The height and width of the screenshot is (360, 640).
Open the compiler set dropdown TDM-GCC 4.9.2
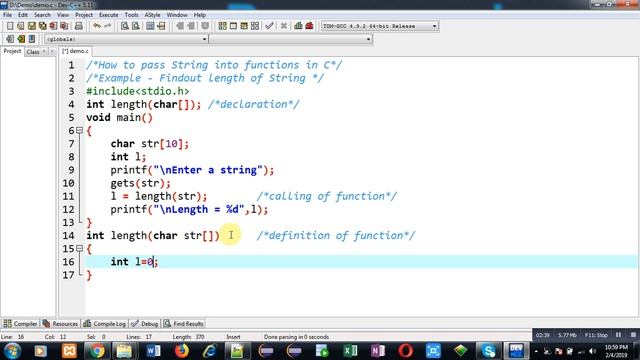380,26
